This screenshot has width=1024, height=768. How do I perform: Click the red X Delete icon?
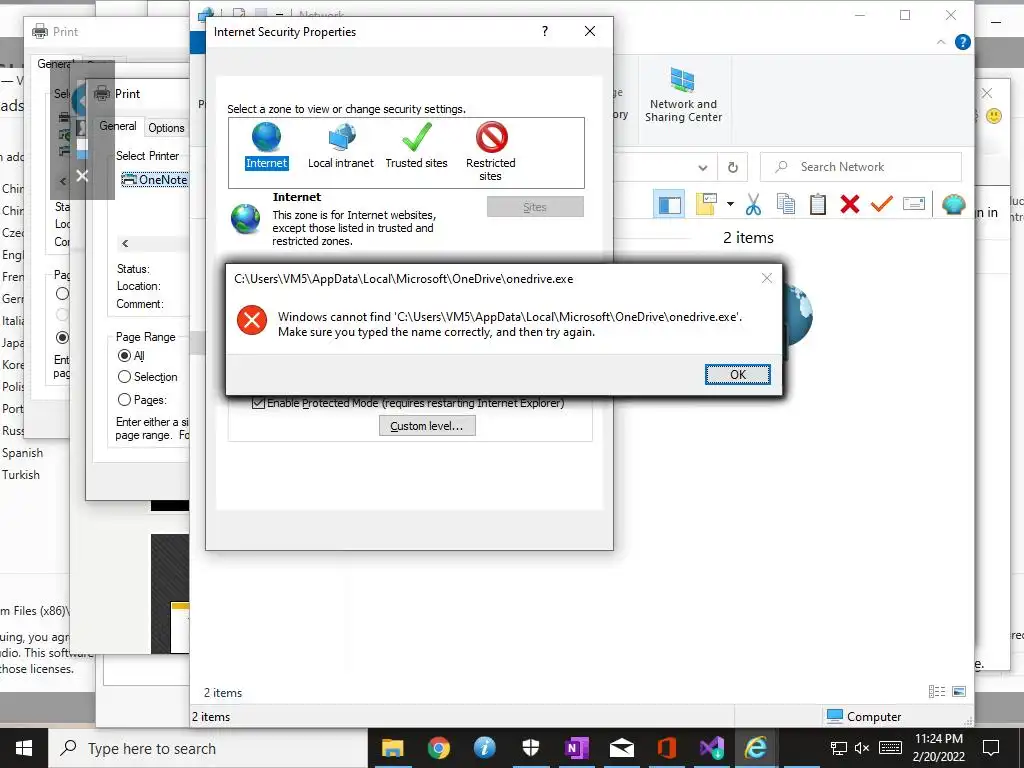pyautogui.click(x=850, y=204)
